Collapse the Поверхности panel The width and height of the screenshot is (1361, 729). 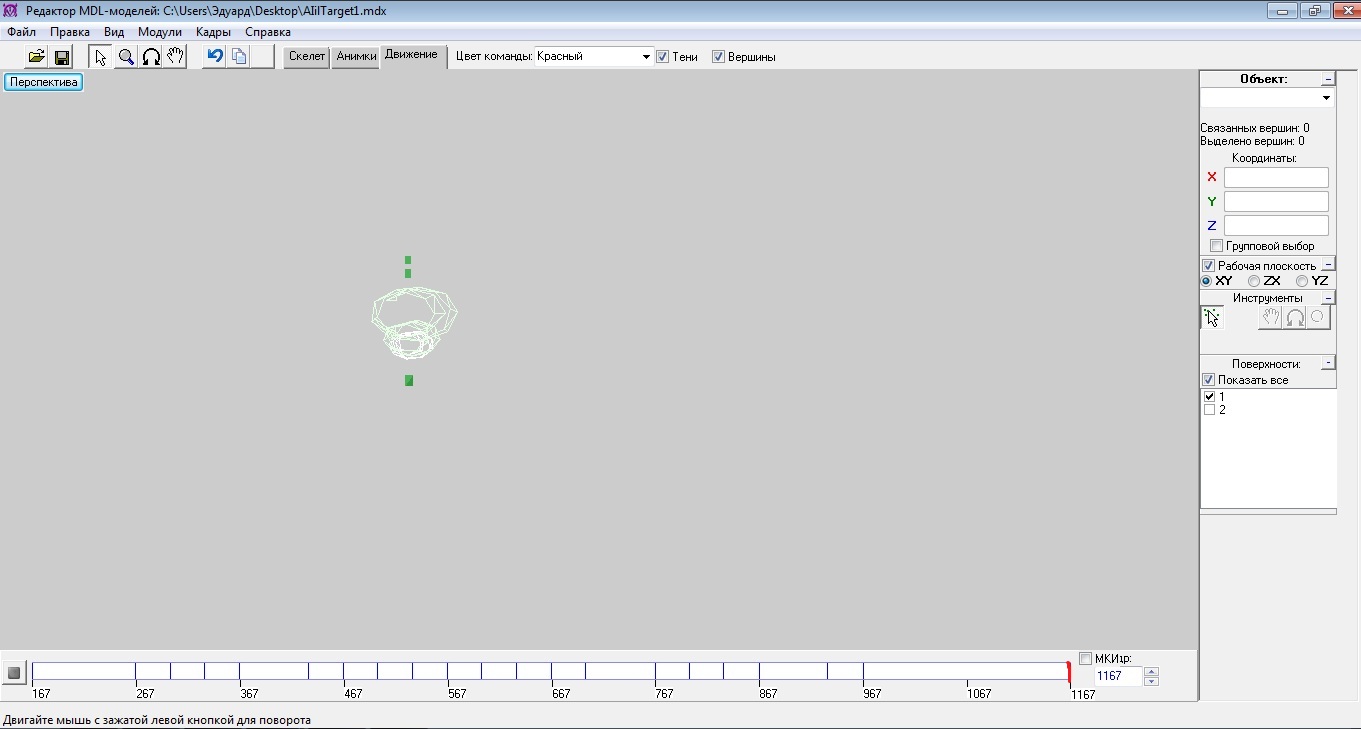[1328, 363]
